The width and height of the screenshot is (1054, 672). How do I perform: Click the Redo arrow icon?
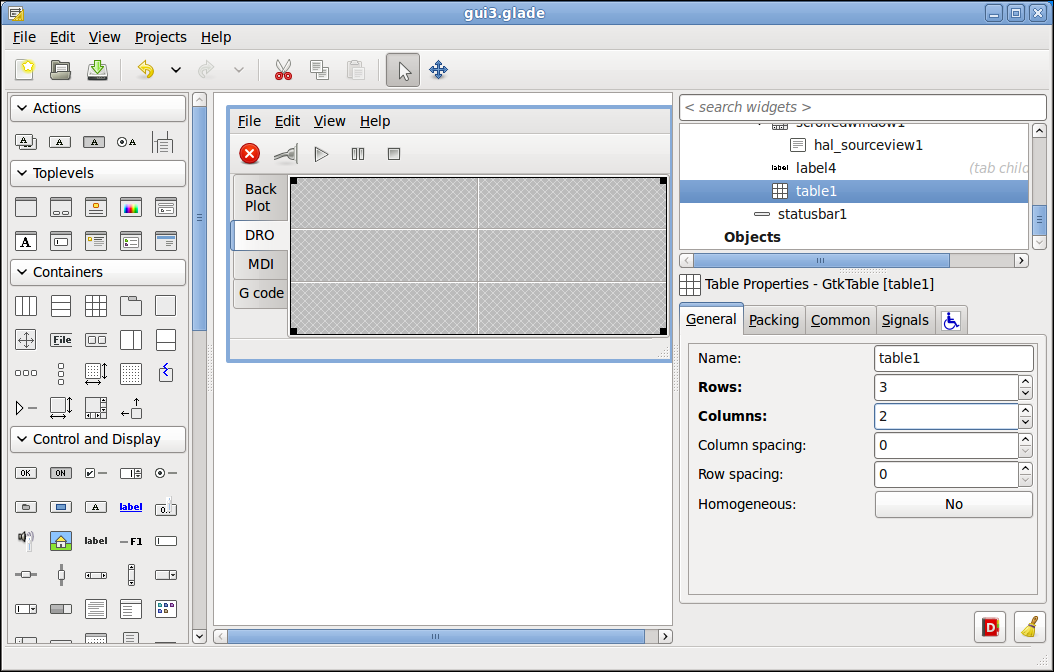206,69
